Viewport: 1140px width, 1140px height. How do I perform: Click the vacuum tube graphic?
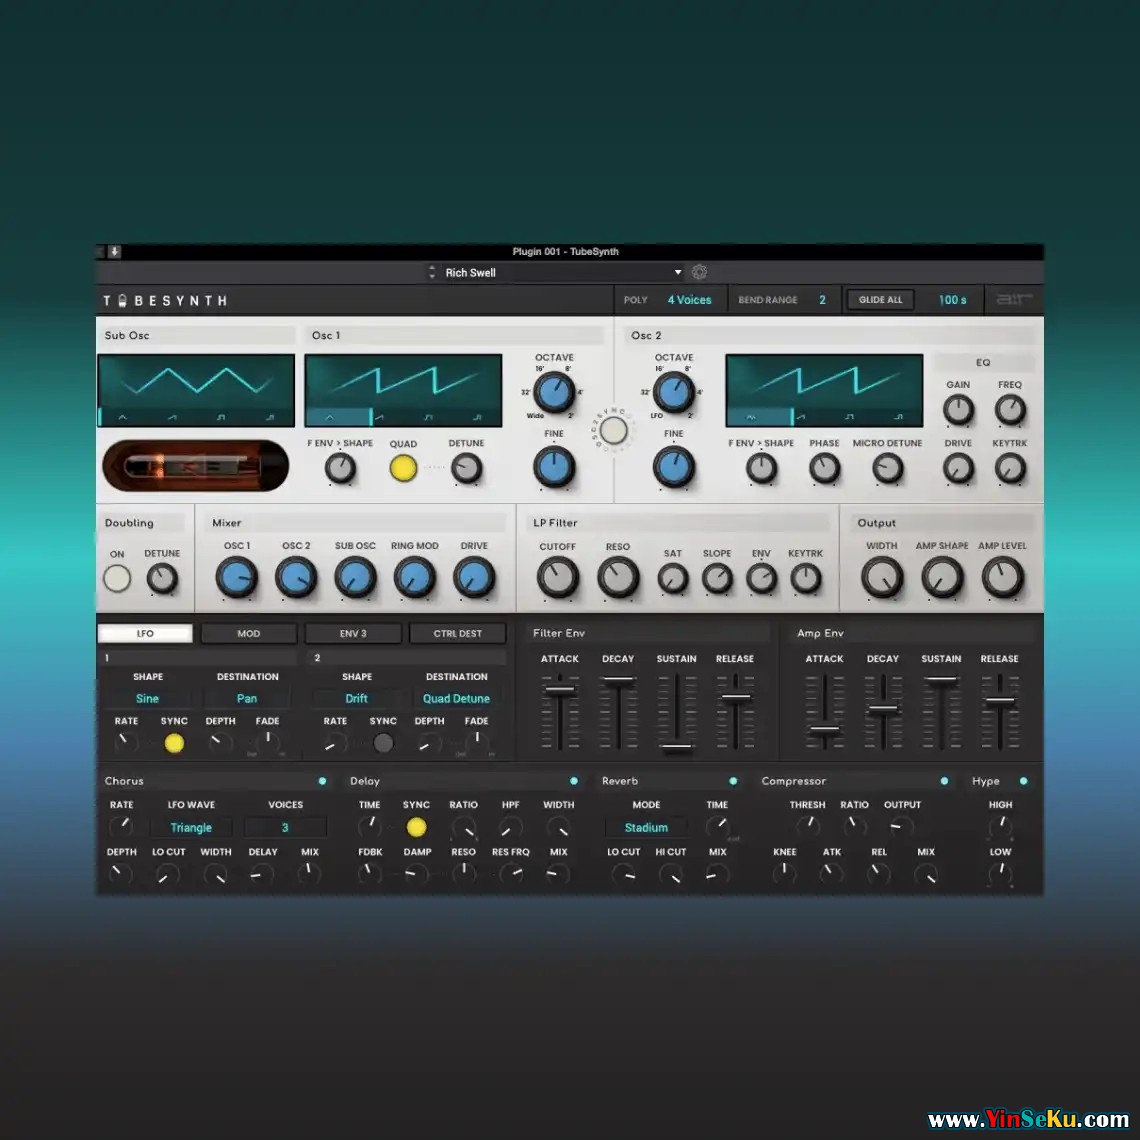tap(195, 466)
